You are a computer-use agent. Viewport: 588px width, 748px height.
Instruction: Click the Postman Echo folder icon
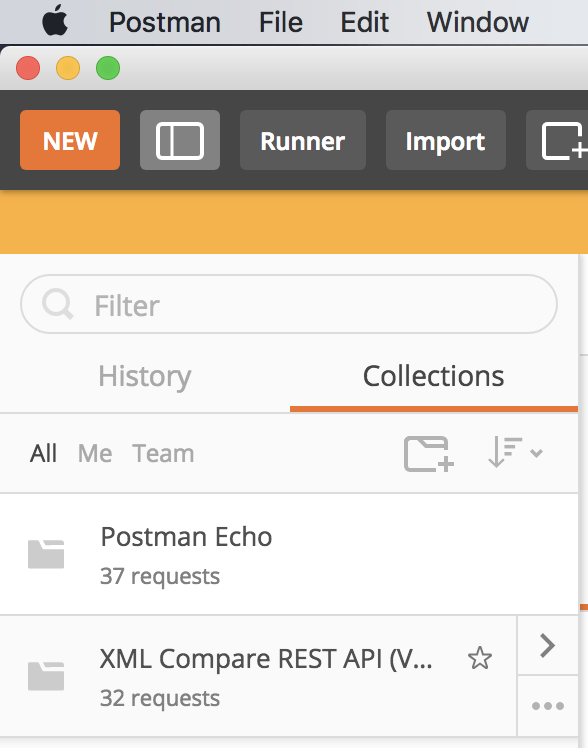coord(46,554)
